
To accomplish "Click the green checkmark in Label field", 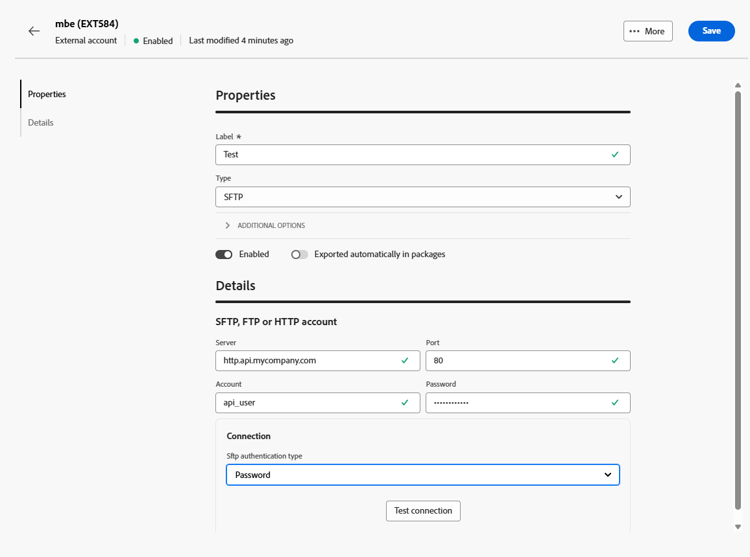I will (x=615, y=155).
